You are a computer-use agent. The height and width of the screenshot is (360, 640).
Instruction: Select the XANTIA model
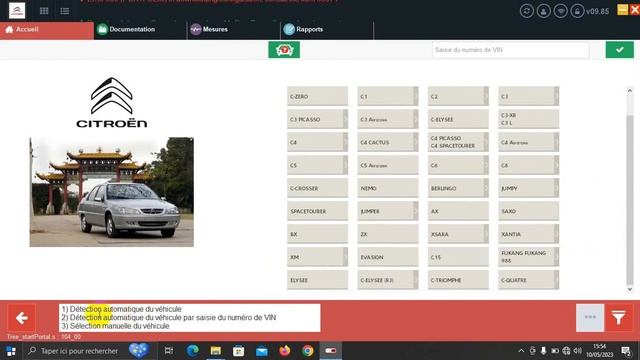[x=529, y=234]
